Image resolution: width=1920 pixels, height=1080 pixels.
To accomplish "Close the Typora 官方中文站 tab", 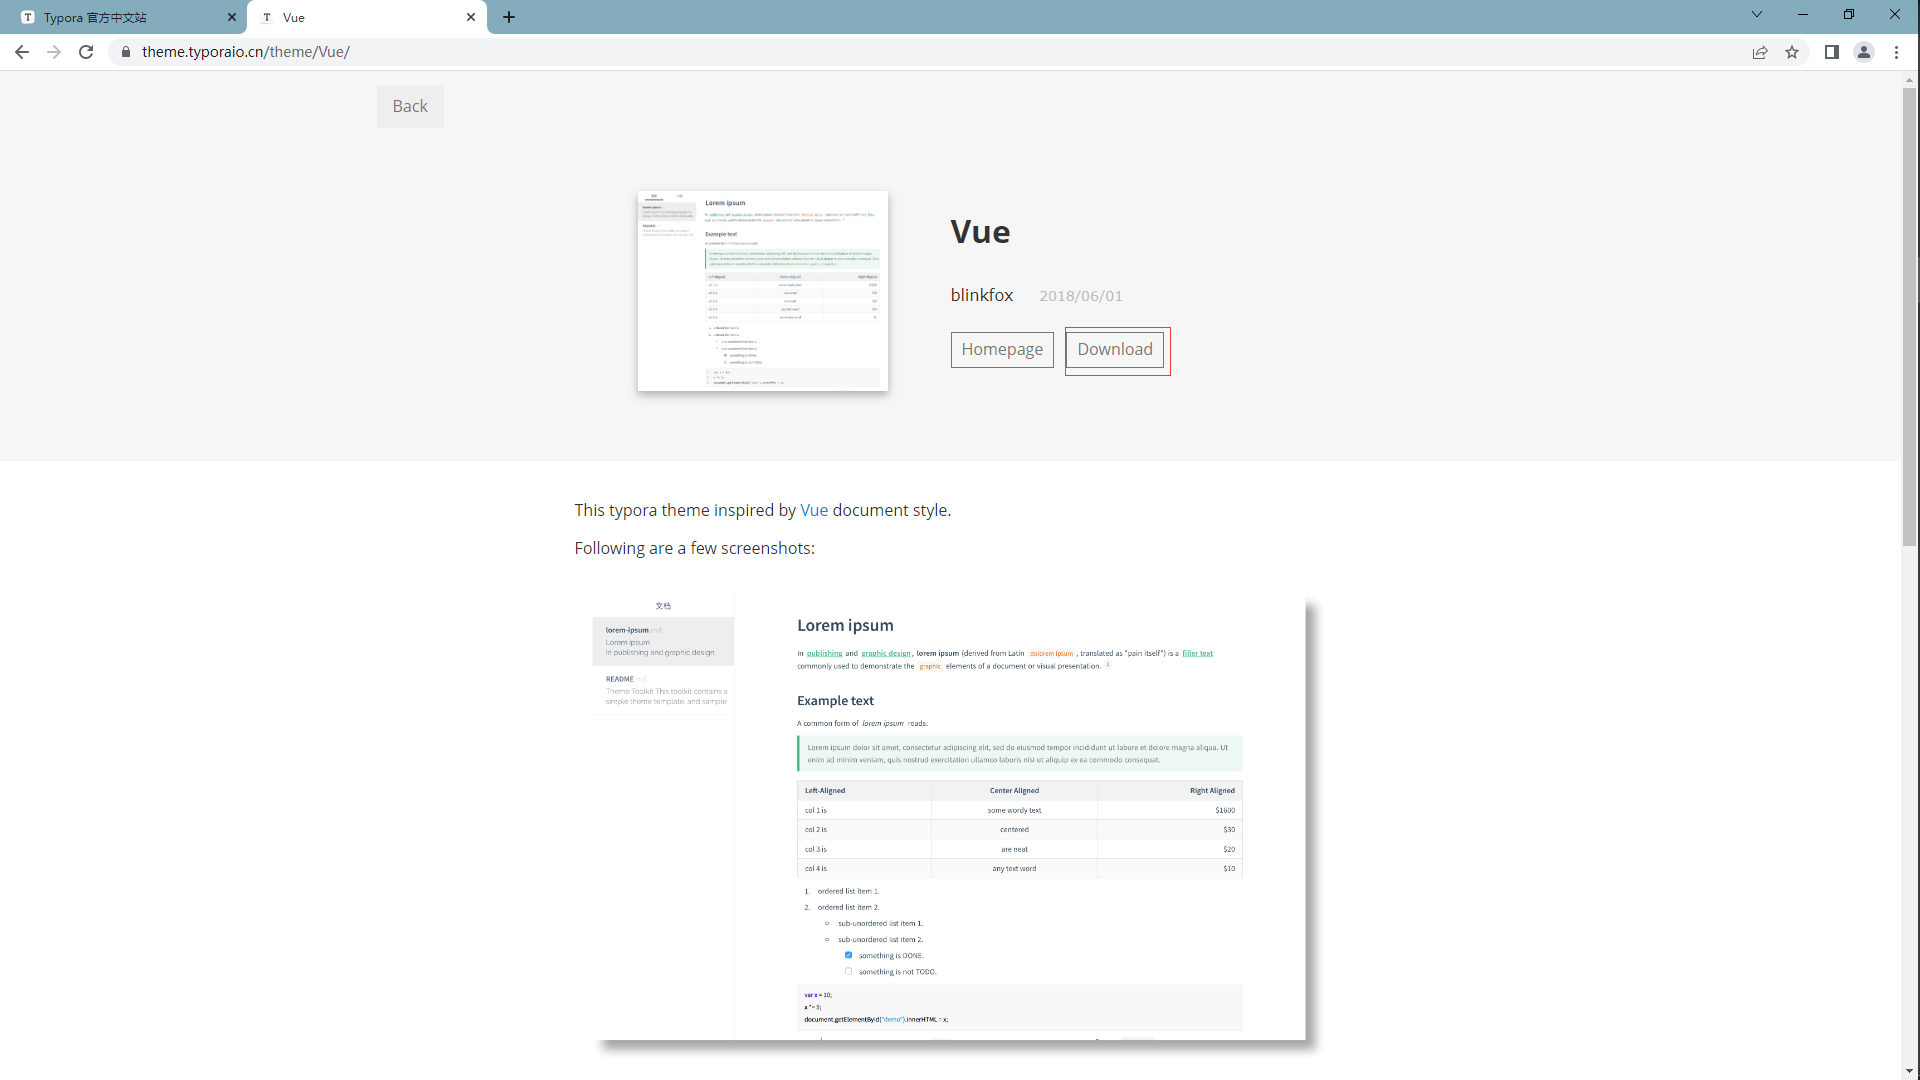I will [232, 17].
